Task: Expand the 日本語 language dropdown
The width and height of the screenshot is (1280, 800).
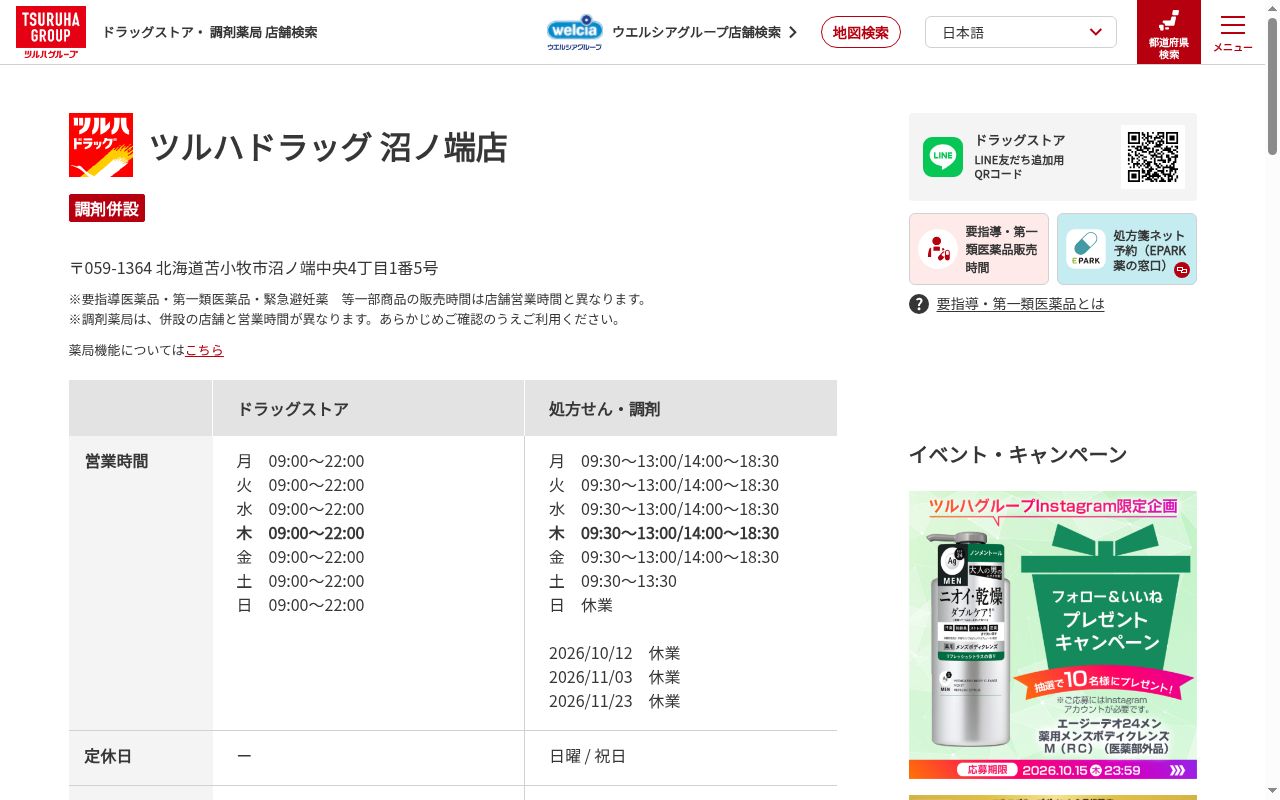Action: (1021, 32)
